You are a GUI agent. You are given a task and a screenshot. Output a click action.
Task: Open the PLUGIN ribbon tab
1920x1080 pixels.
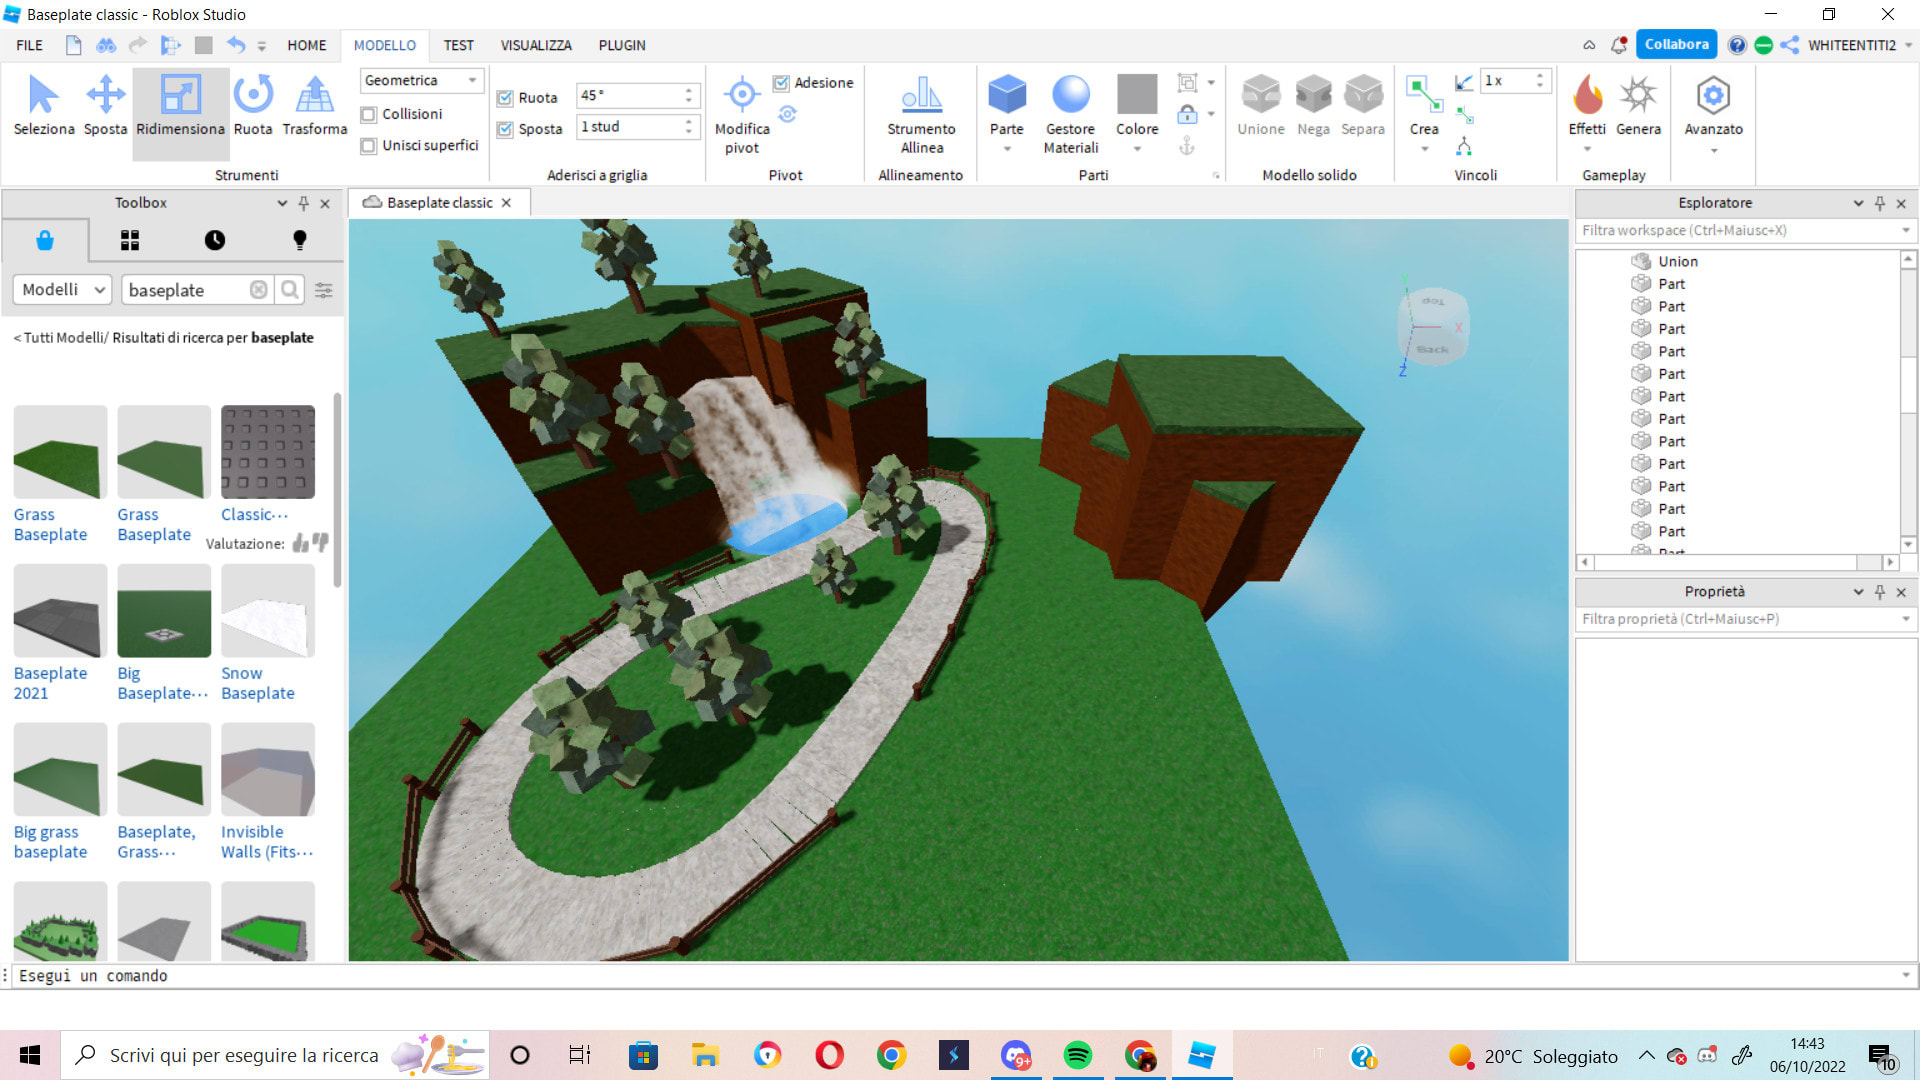622,45
